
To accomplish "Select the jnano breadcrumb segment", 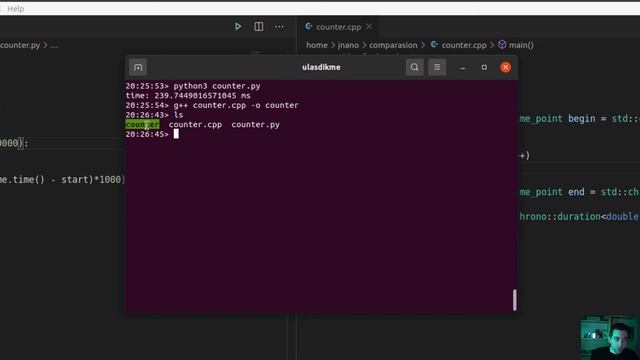I will point(348,45).
